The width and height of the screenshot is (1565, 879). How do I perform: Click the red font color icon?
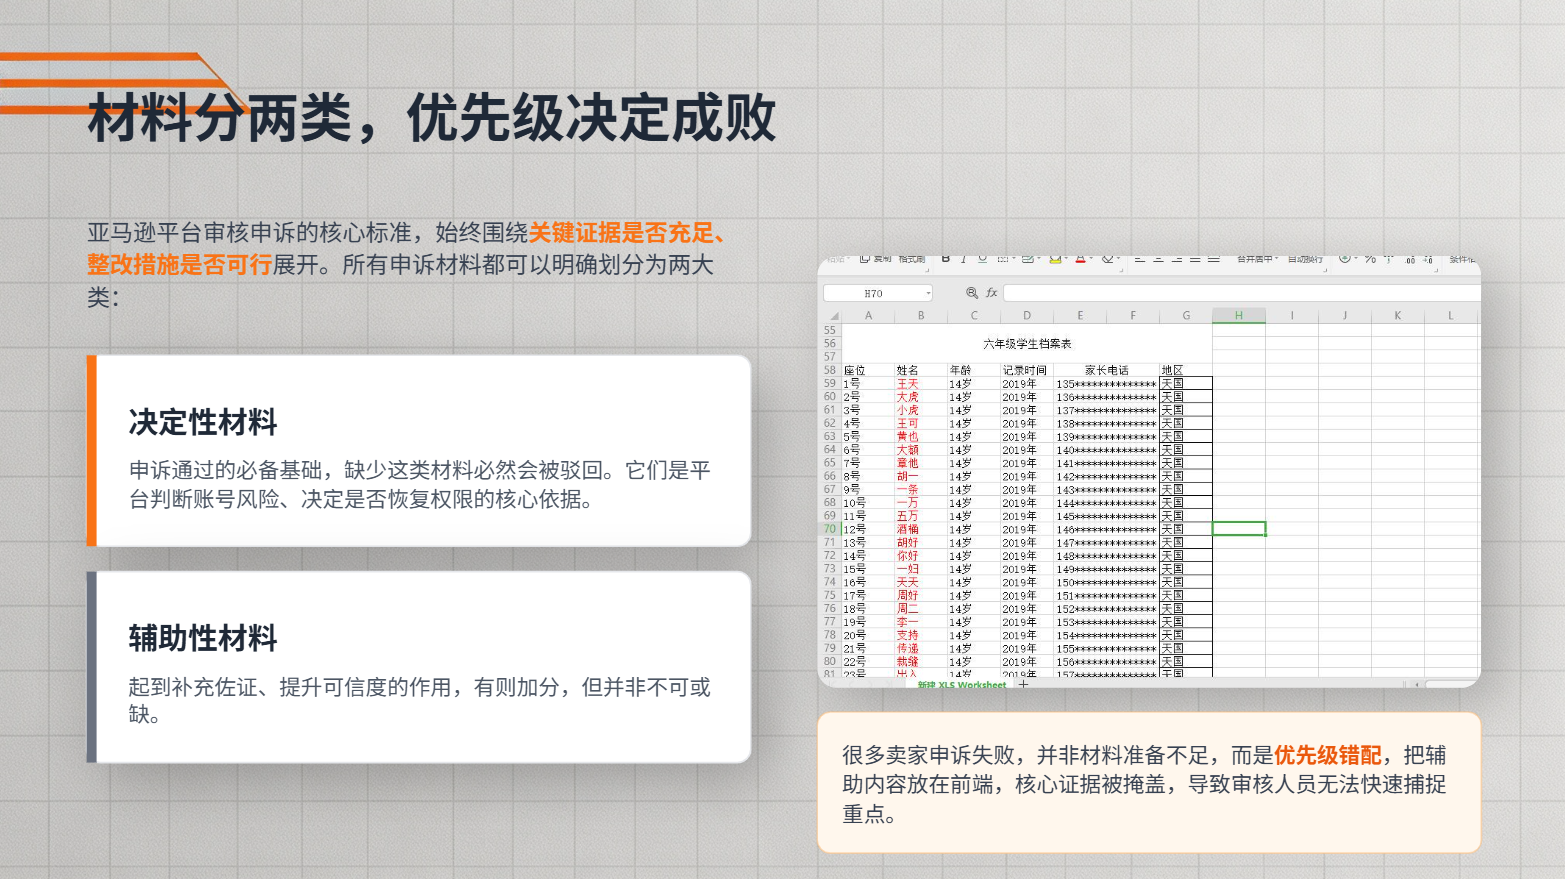point(1080,259)
